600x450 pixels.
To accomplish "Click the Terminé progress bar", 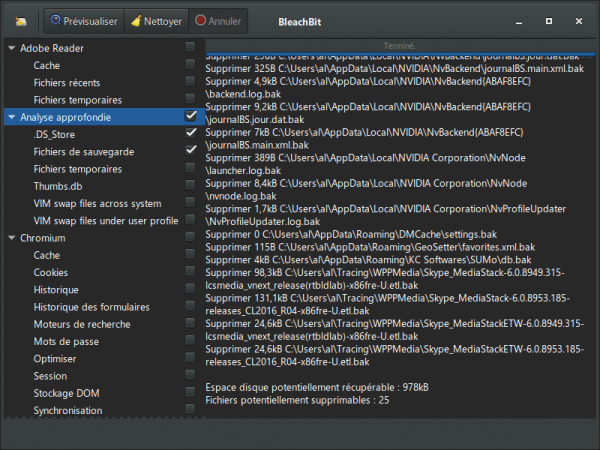I will [x=400, y=46].
